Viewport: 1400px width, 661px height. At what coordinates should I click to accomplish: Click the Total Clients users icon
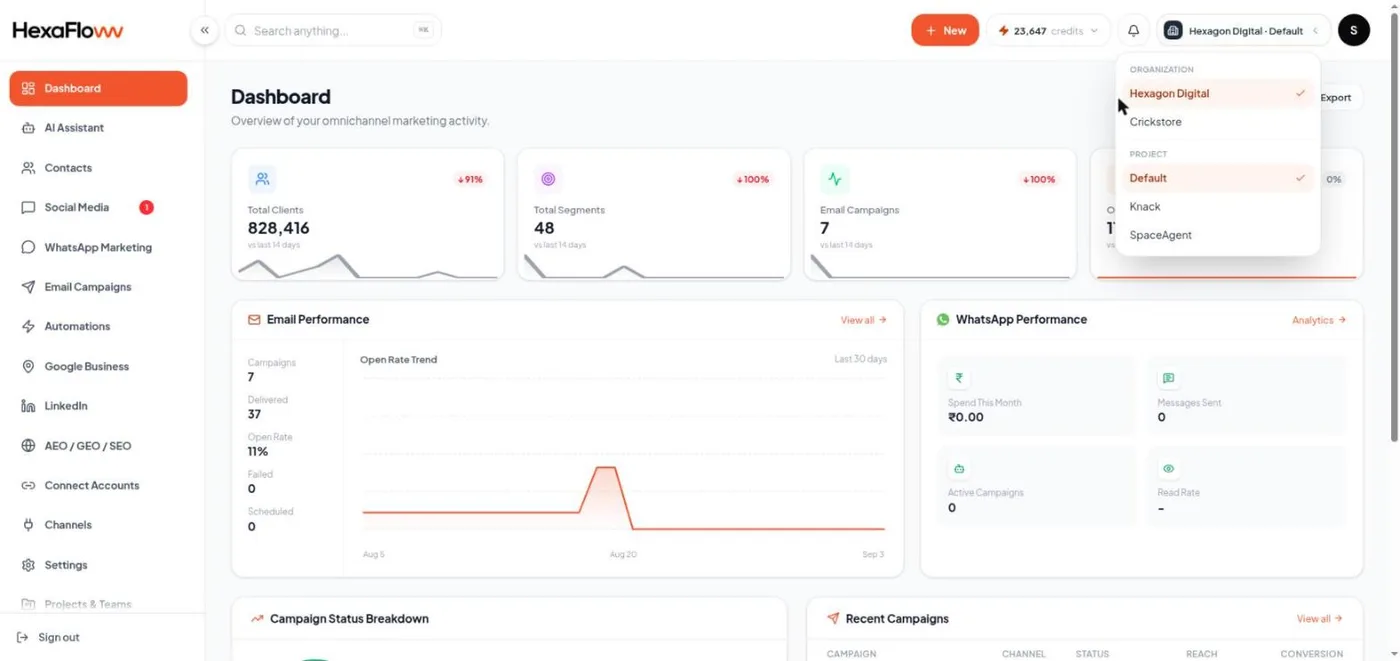tap(262, 179)
